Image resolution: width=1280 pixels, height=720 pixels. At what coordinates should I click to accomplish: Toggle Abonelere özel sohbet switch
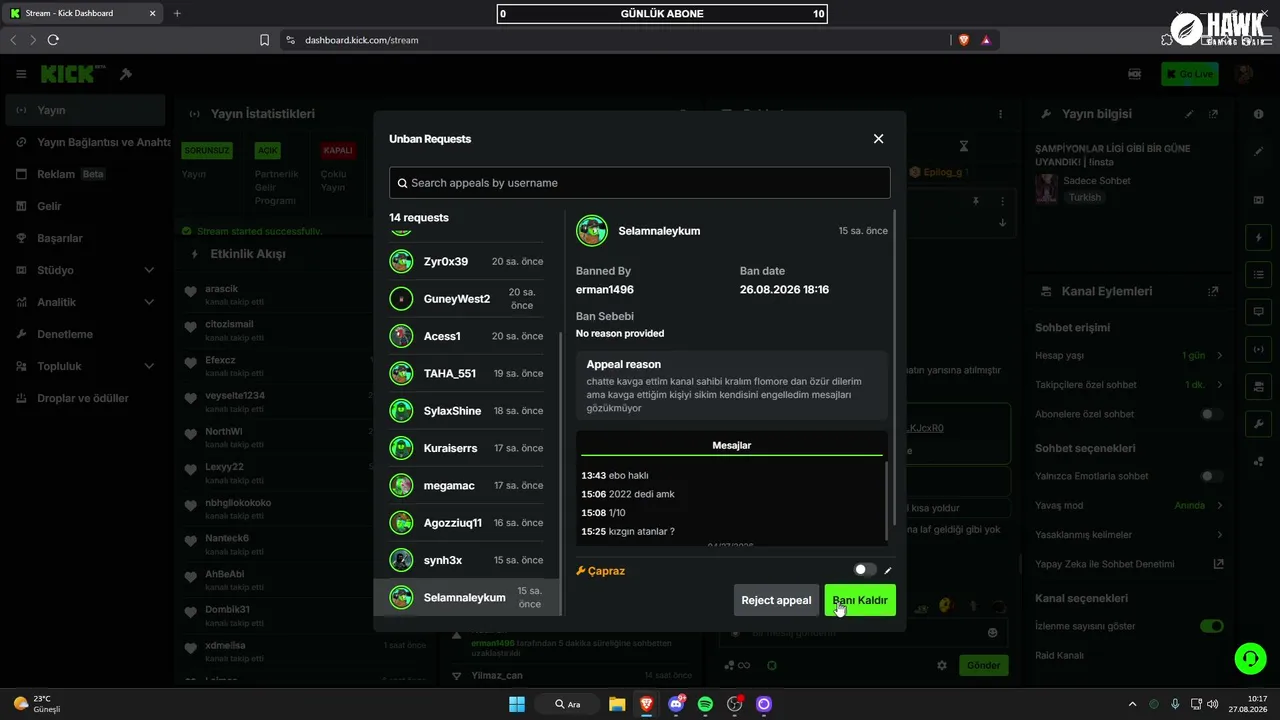[1211, 414]
